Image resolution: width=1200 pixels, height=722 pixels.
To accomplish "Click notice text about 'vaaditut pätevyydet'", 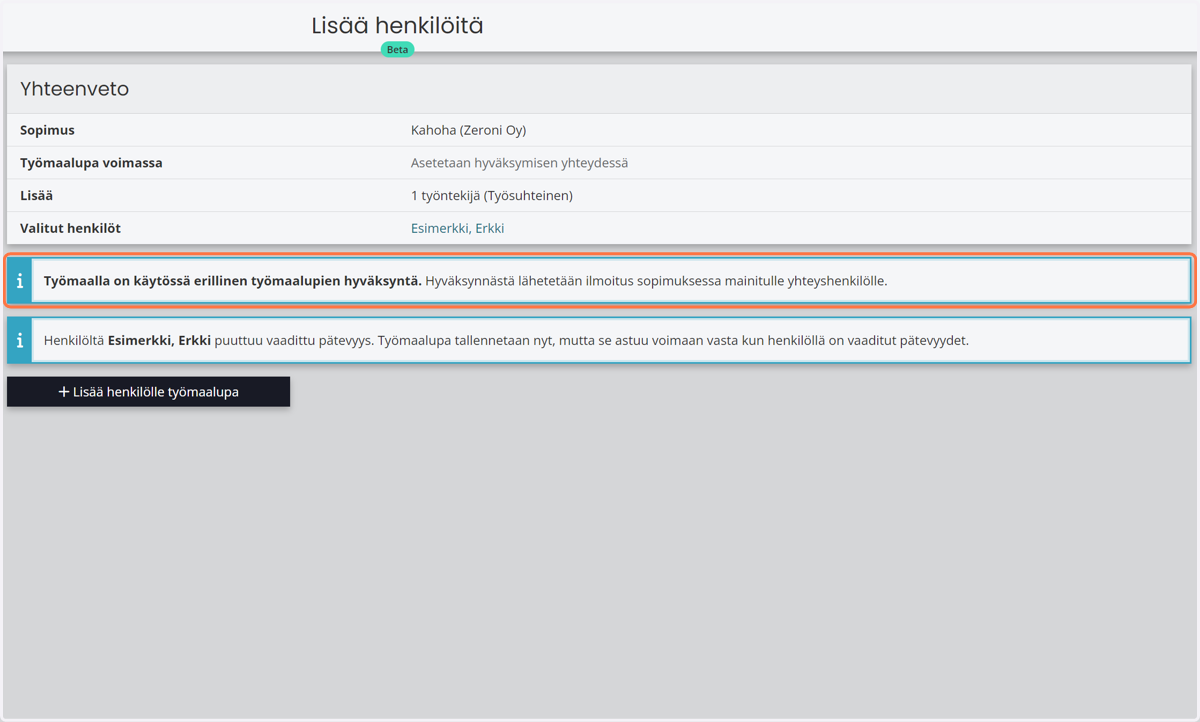I will coord(506,340).
